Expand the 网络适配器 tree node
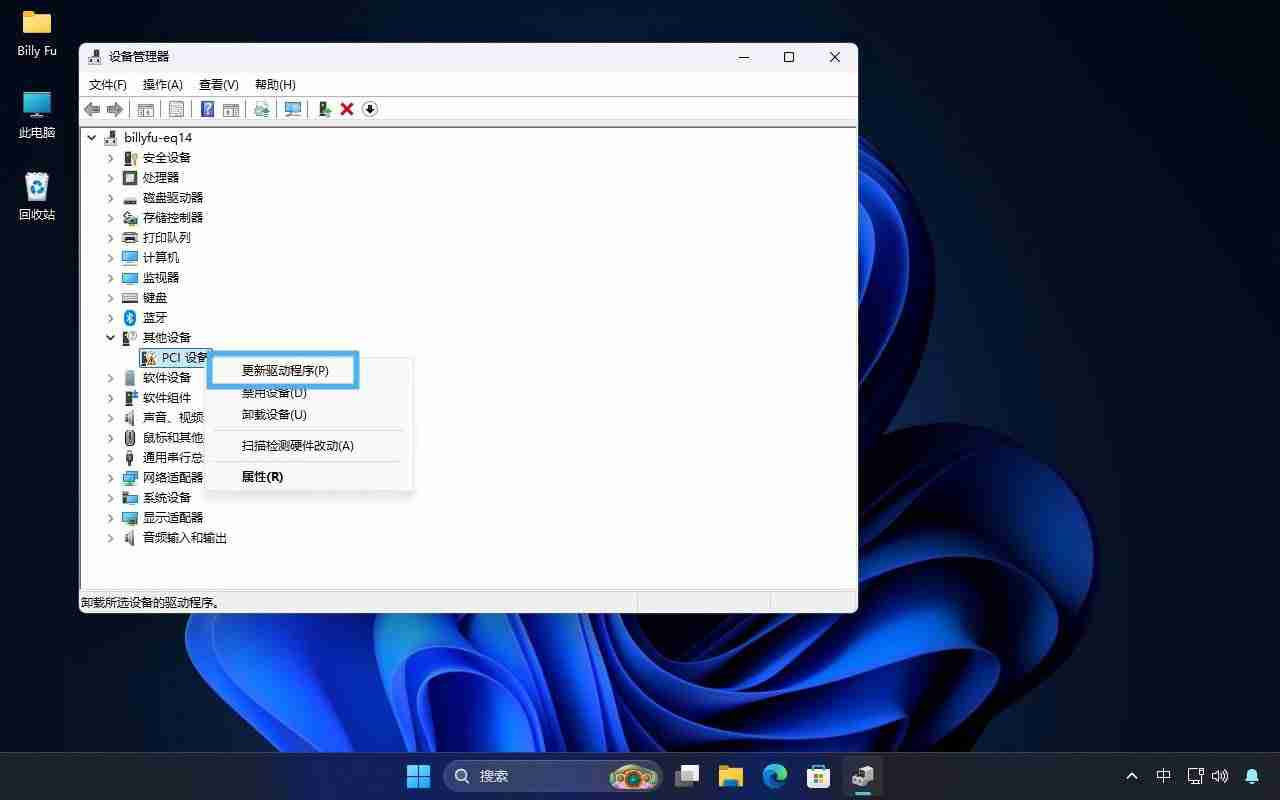This screenshot has height=800, width=1280. [x=111, y=477]
